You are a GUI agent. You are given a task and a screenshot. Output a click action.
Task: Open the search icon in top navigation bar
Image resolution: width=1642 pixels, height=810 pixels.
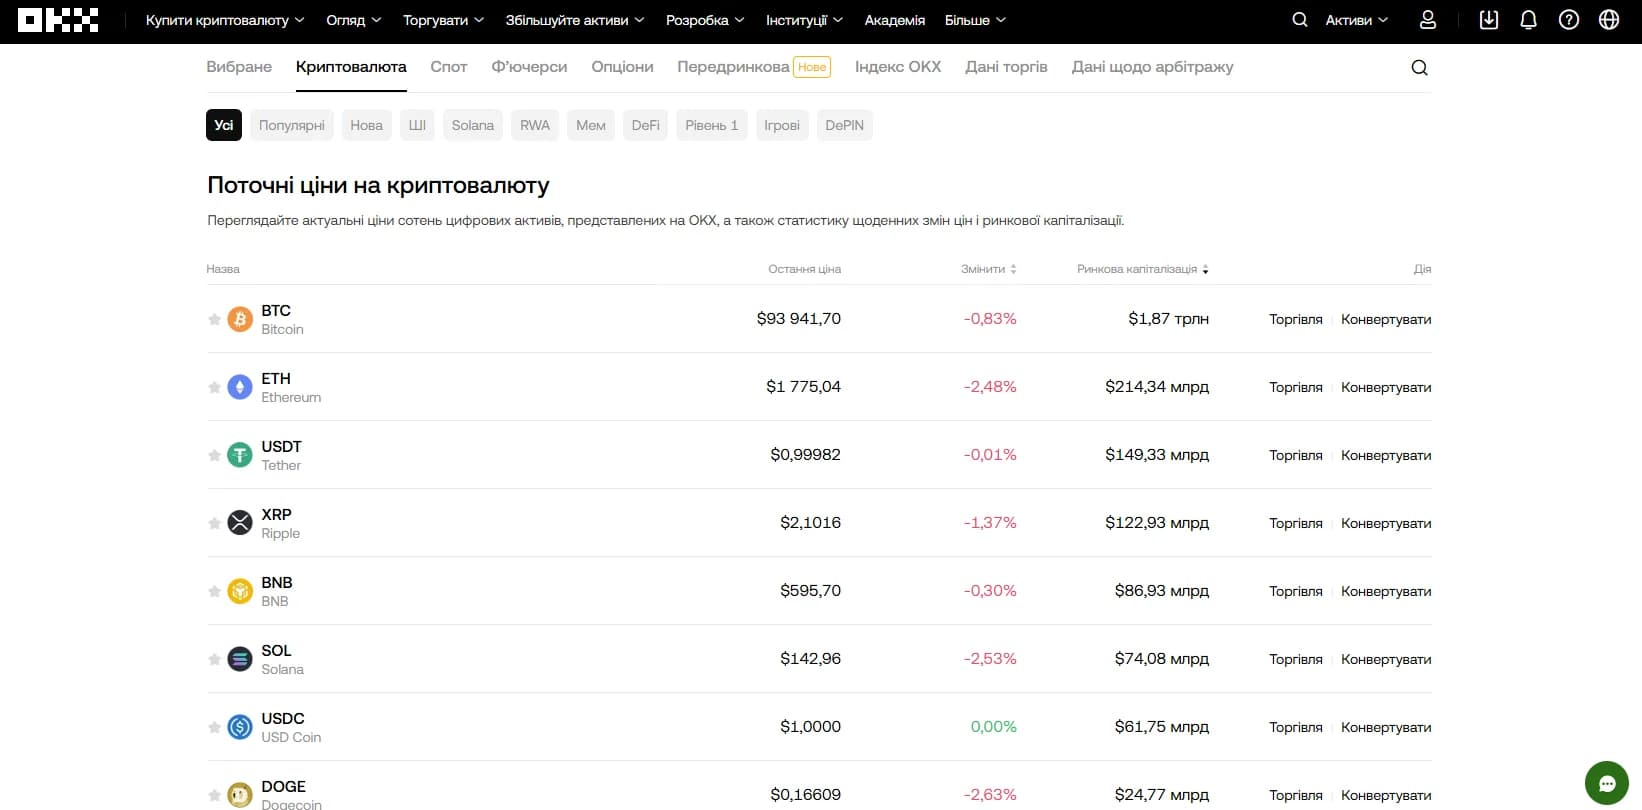(1300, 20)
